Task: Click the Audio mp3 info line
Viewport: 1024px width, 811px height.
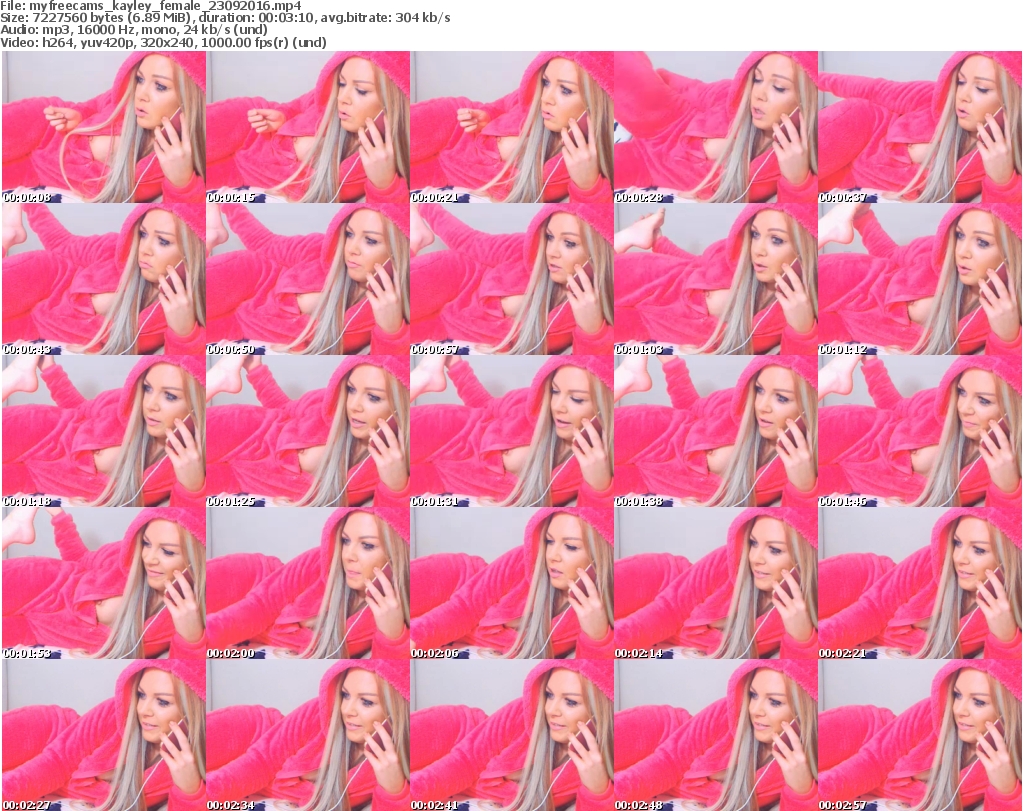Action: point(134,30)
